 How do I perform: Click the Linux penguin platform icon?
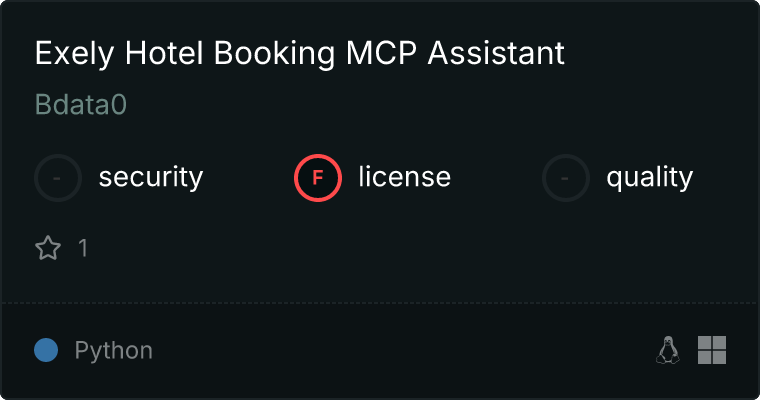tap(668, 350)
